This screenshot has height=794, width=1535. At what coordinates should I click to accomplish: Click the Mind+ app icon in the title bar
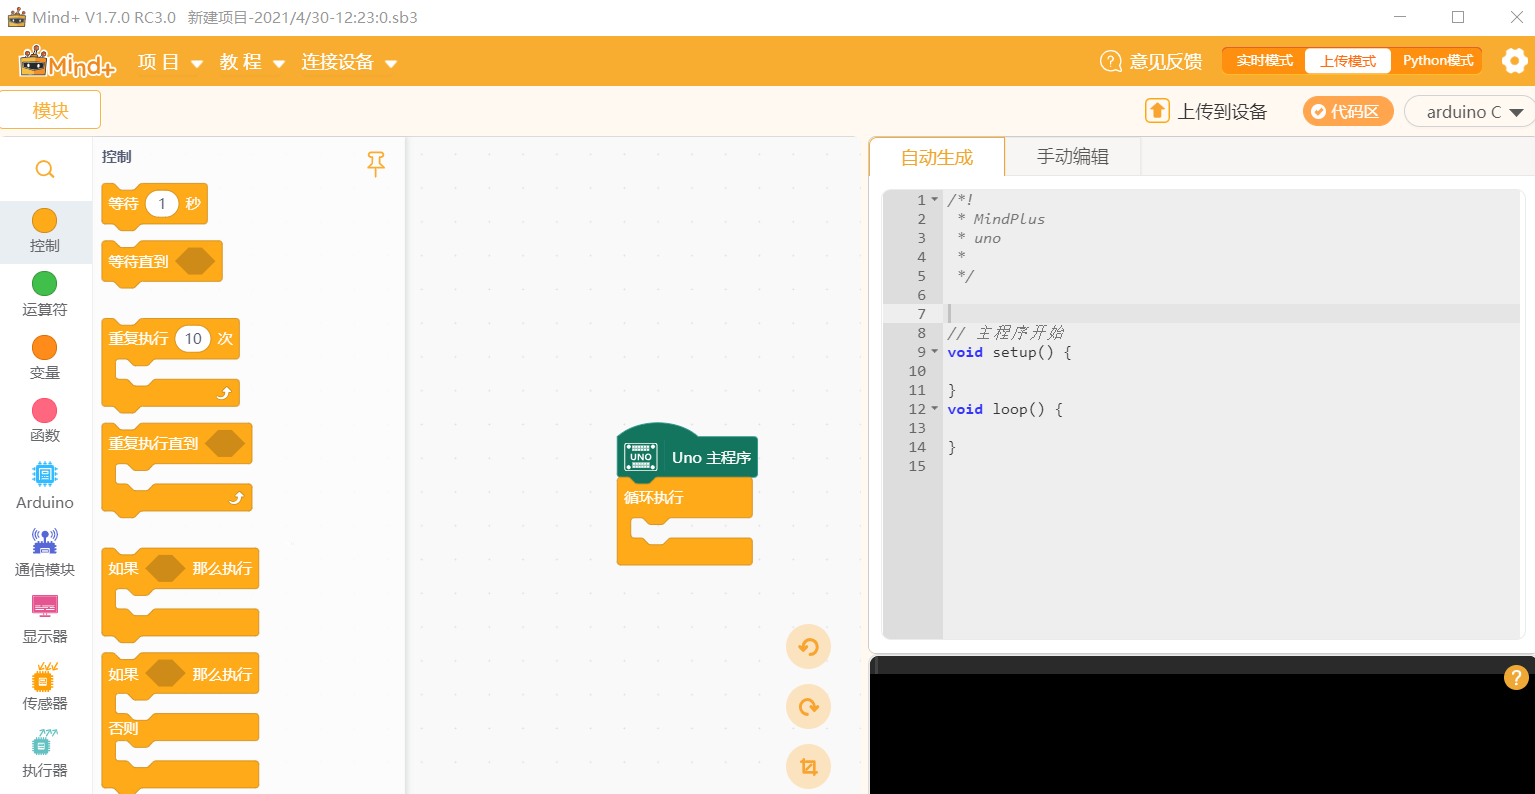pyautogui.click(x=16, y=17)
